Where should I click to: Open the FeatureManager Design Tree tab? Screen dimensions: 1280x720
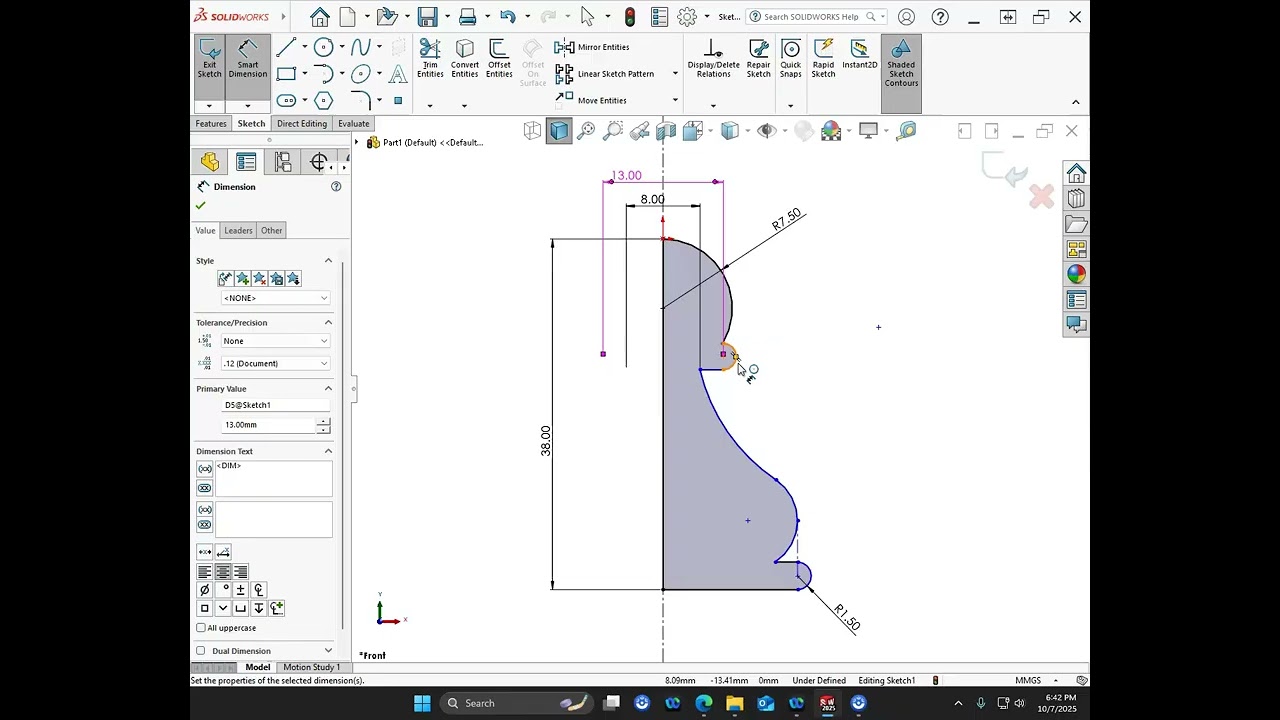click(209, 162)
